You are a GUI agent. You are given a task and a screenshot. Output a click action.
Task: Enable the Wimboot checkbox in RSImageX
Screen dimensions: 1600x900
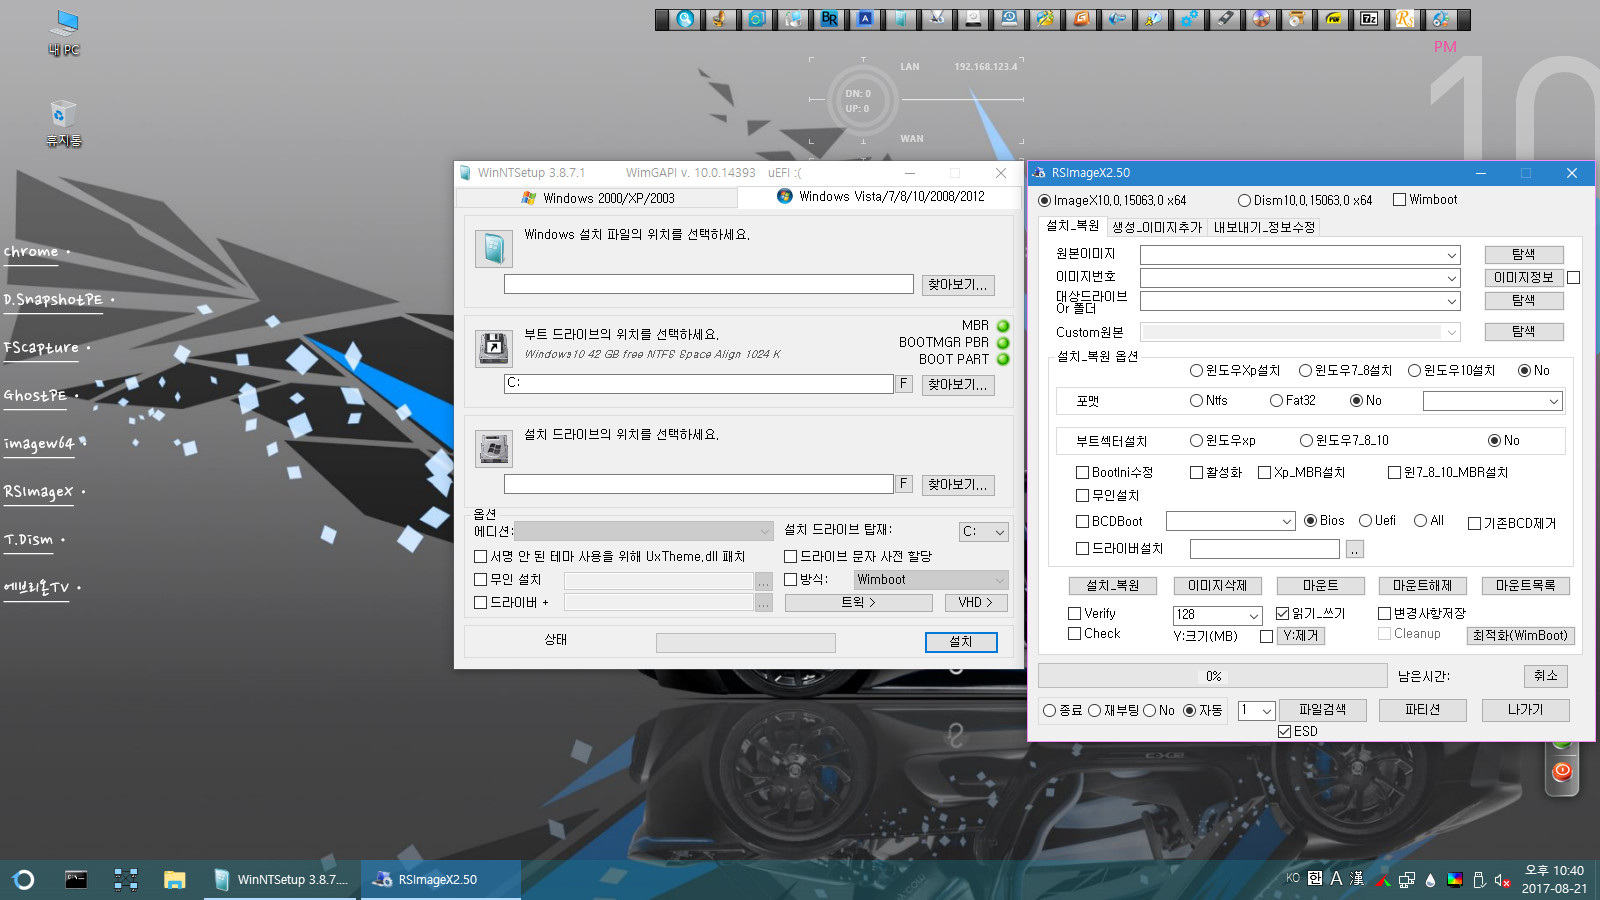[x=1399, y=199]
